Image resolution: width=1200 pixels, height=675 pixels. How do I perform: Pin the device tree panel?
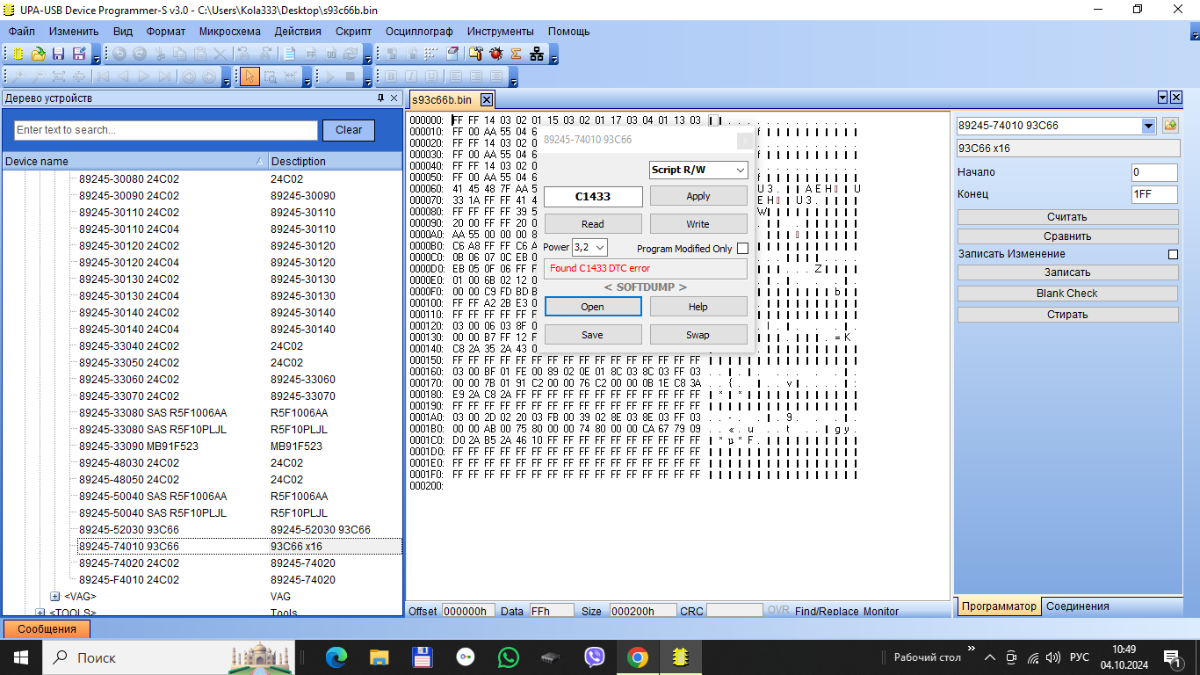380,98
